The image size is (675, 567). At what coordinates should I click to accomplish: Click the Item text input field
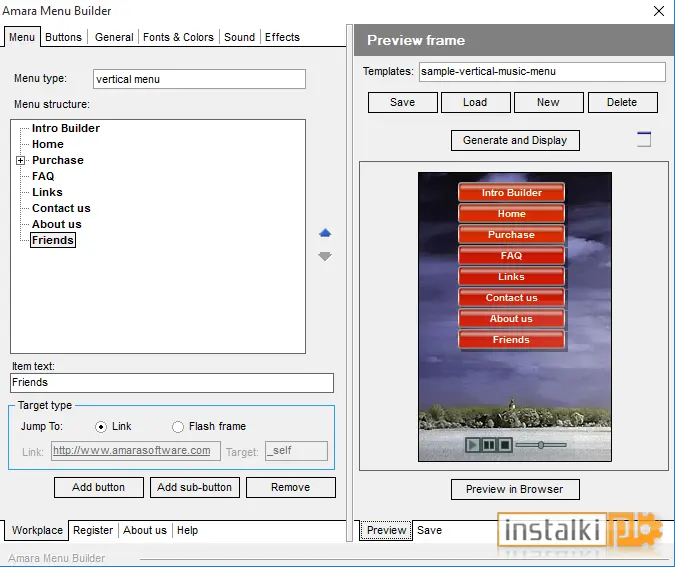(172, 383)
